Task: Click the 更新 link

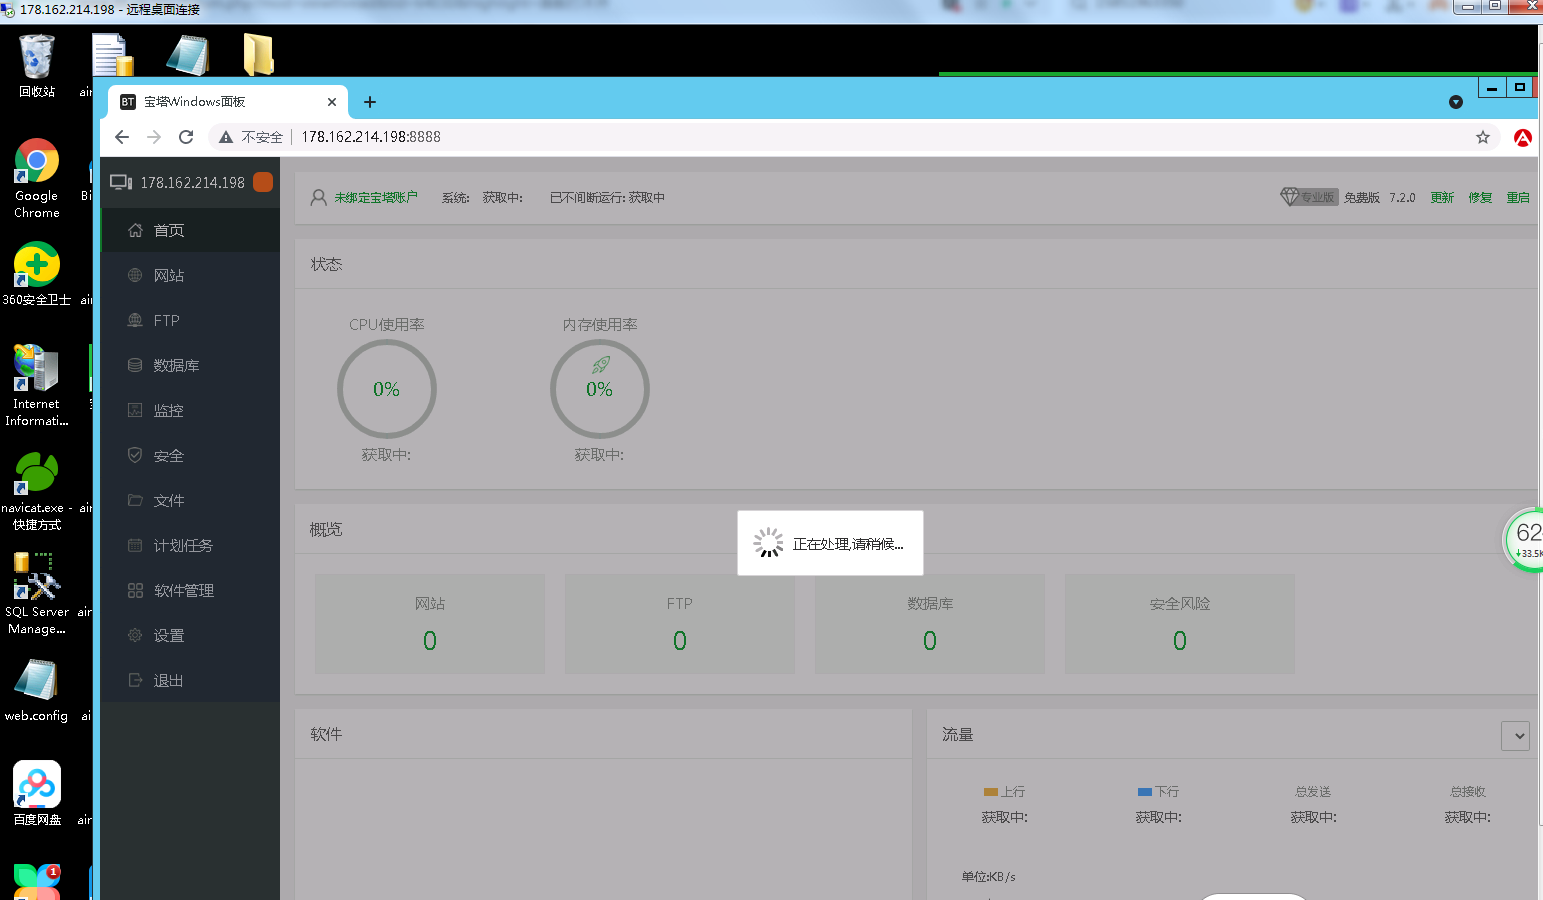Action: pyautogui.click(x=1442, y=197)
